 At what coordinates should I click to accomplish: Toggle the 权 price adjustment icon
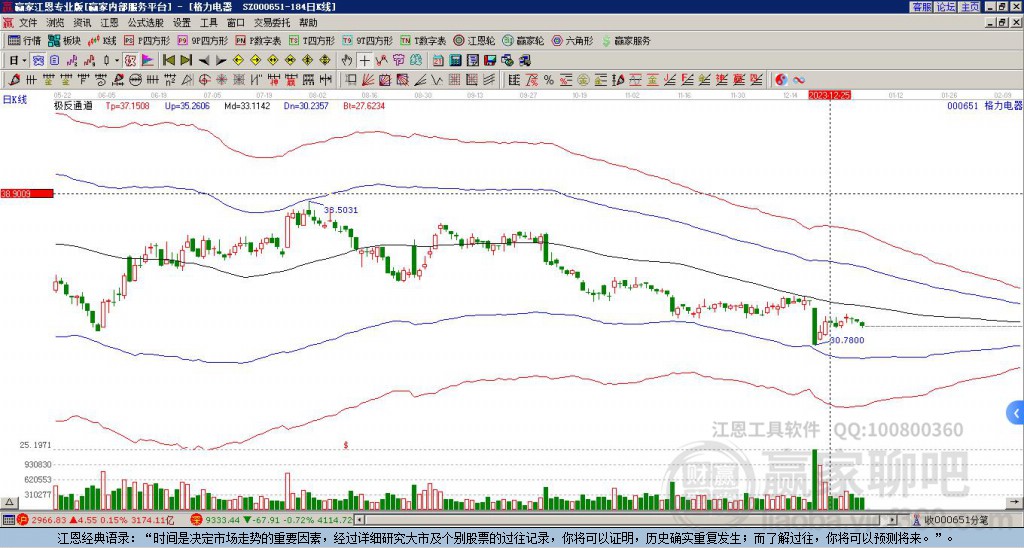point(130,60)
